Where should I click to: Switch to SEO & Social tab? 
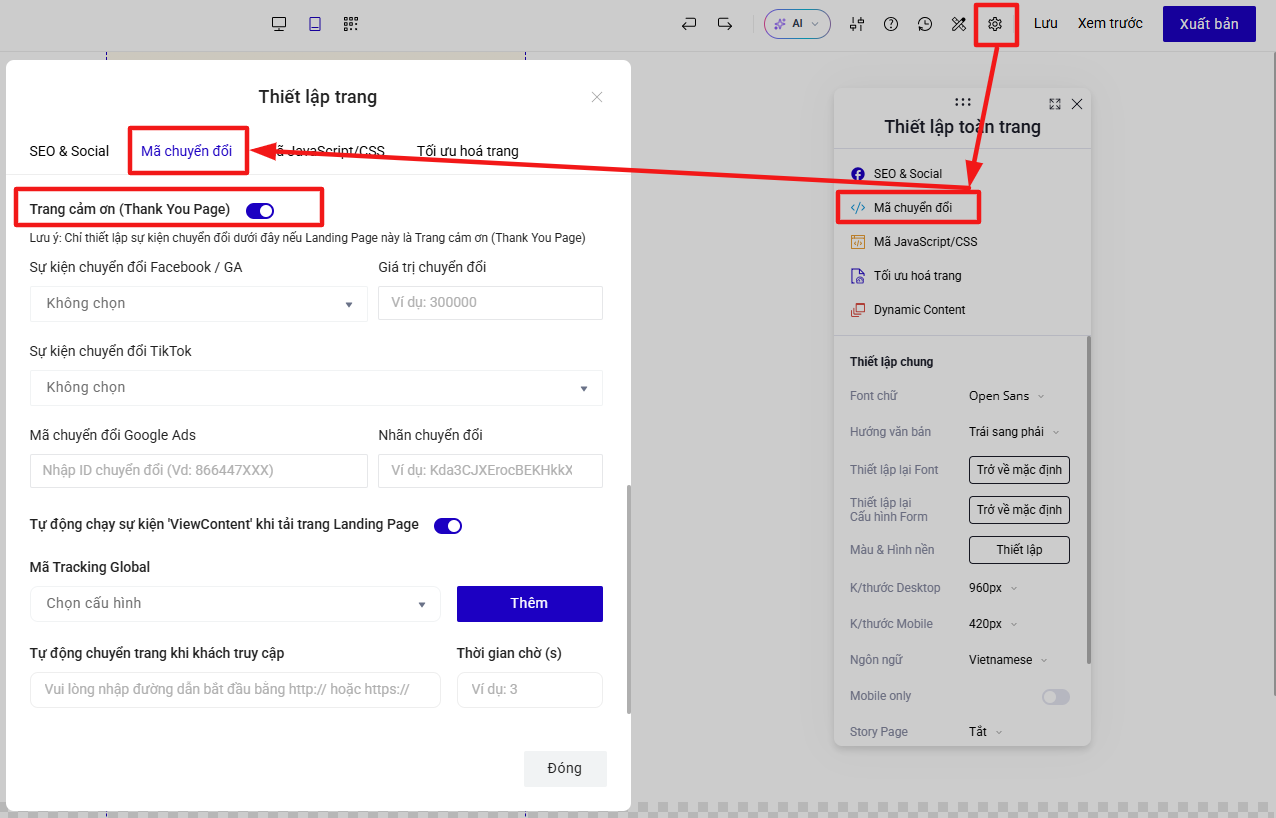pyautogui.click(x=69, y=151)
